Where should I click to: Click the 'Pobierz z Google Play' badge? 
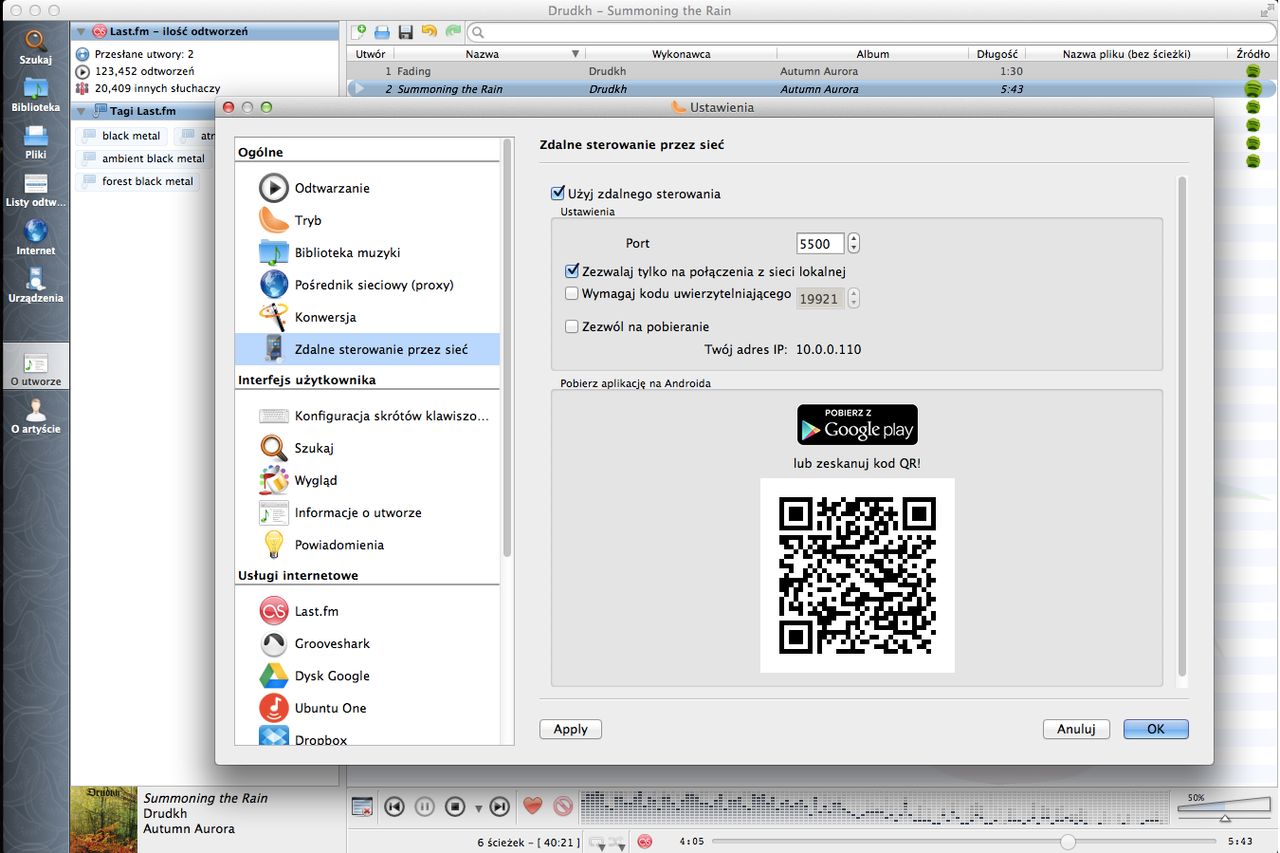856,423
